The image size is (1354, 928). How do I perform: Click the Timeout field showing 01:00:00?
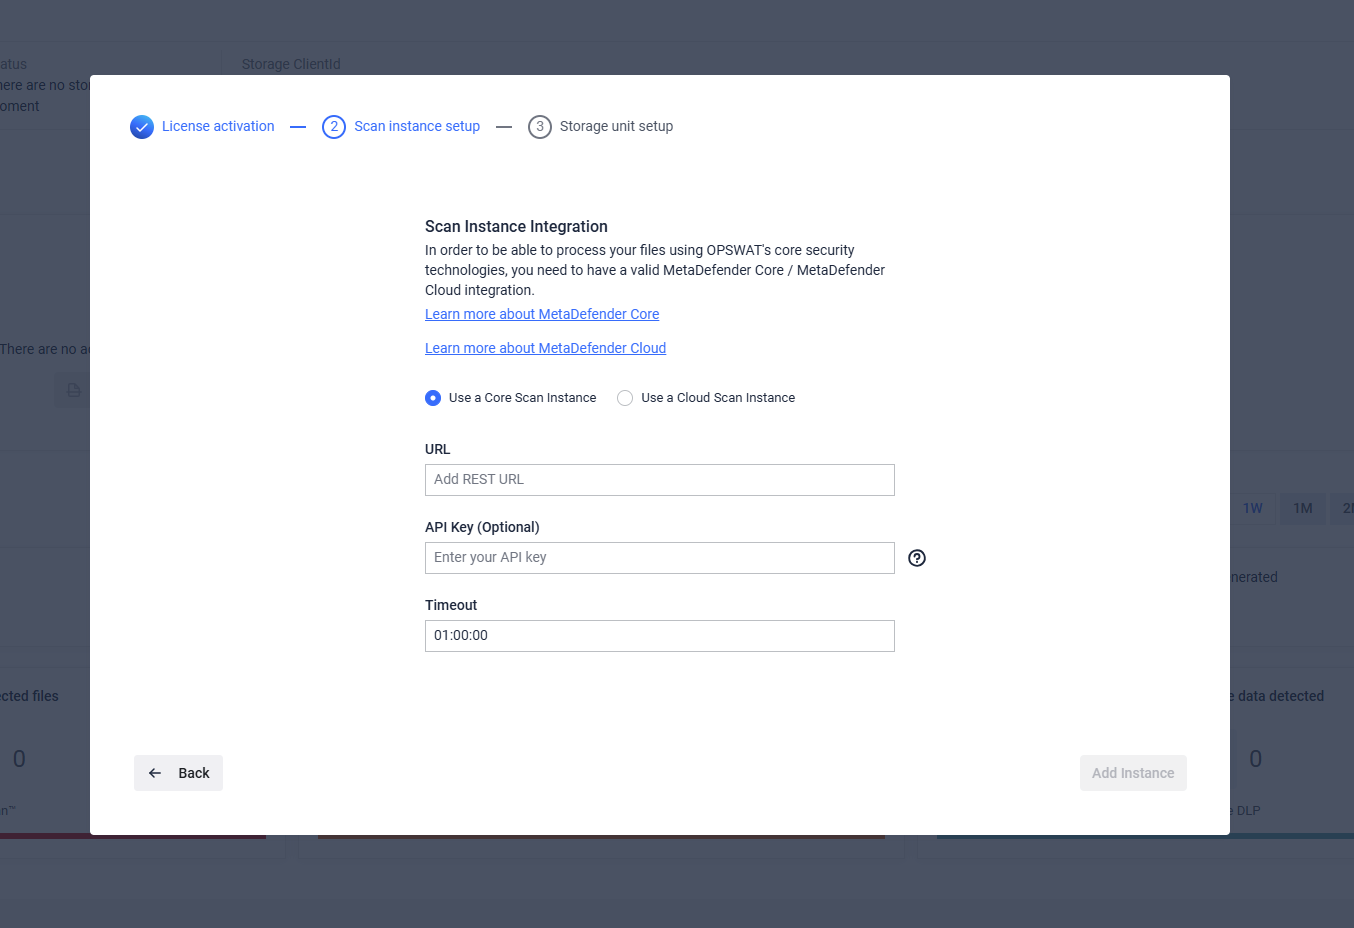click(660, 636)
